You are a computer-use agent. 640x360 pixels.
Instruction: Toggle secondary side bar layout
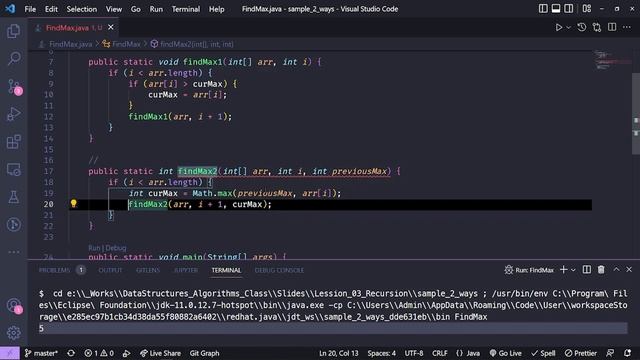(568, 9)
